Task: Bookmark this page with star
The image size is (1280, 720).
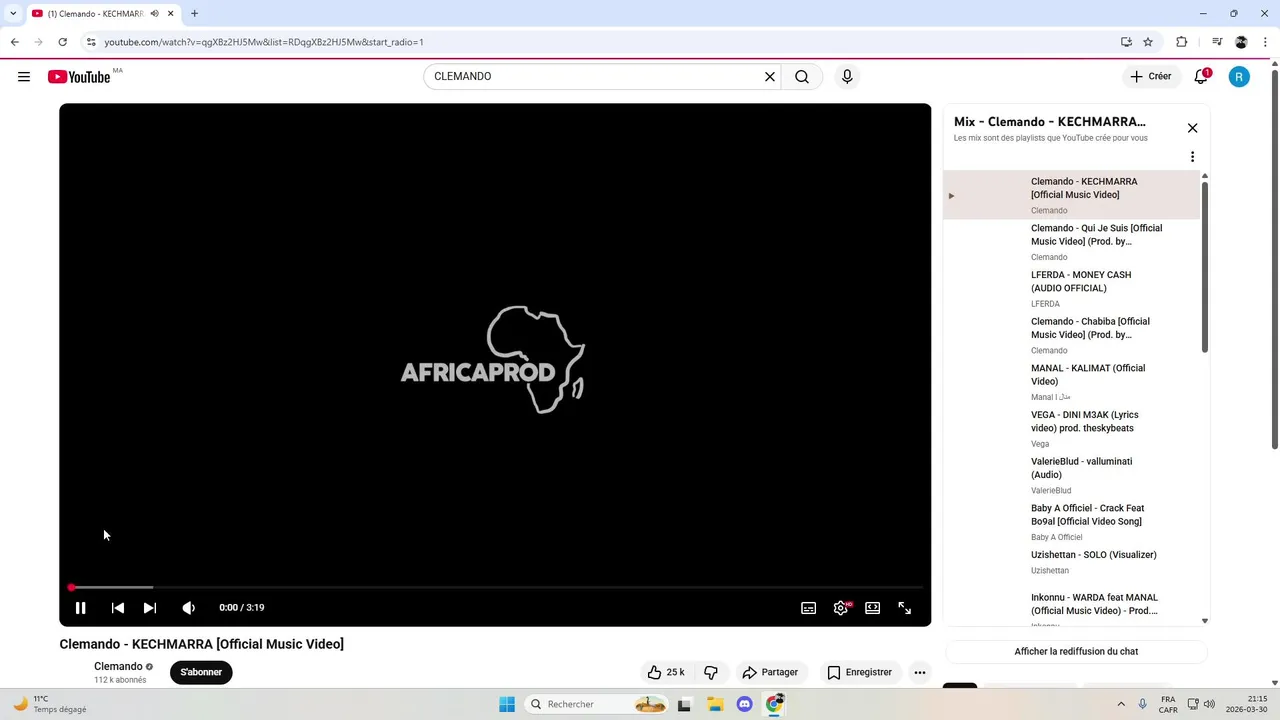Action: point(1148,42)
